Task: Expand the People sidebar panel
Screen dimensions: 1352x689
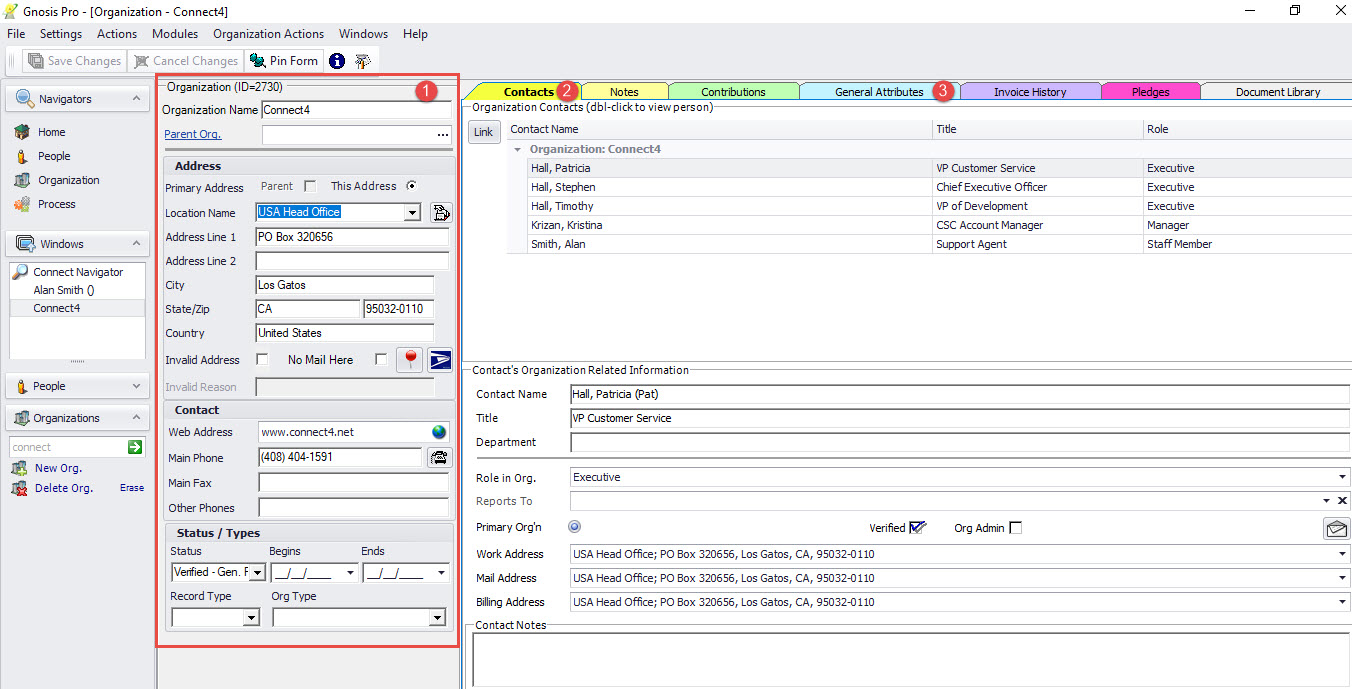Action: coord(137,386)
